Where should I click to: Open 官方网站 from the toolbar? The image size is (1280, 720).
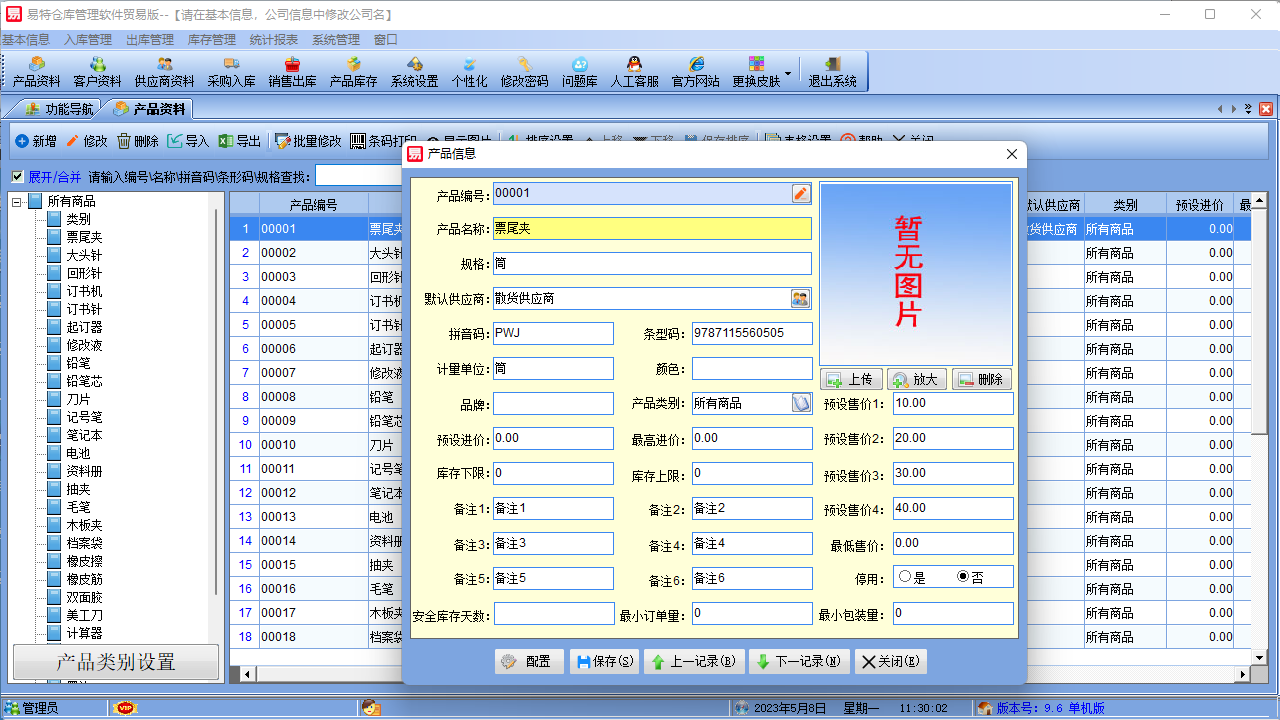(695, 70)
